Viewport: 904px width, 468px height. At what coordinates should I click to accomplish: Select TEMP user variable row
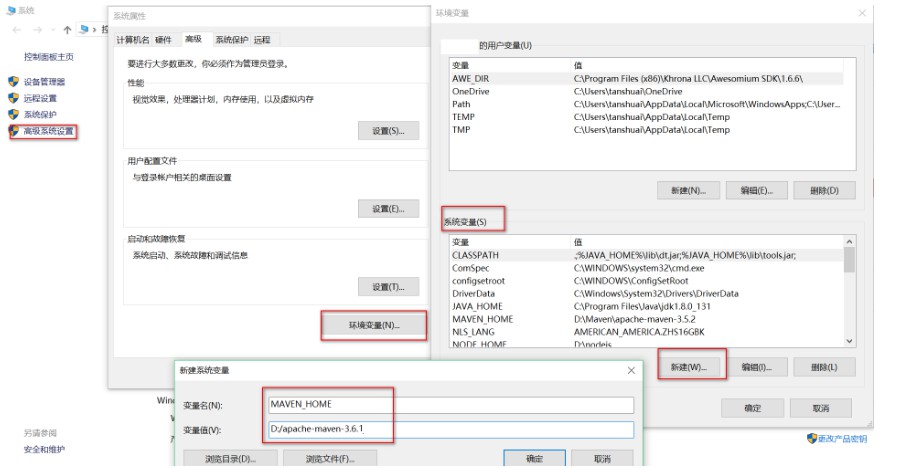[647, 116]
